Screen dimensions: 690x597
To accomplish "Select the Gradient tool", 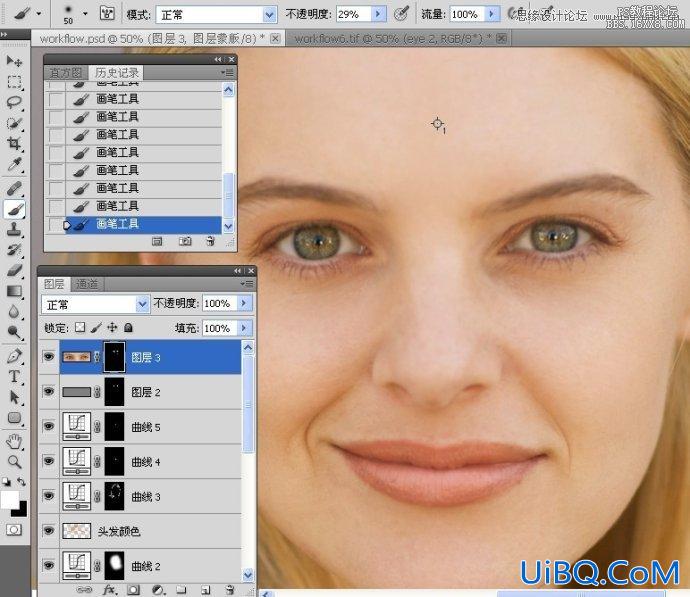I will (x=14, y=291).
